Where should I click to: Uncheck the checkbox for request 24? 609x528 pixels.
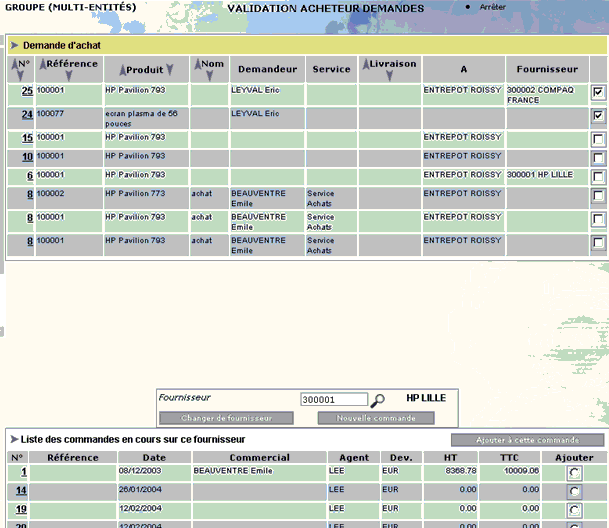click(598, 116)
